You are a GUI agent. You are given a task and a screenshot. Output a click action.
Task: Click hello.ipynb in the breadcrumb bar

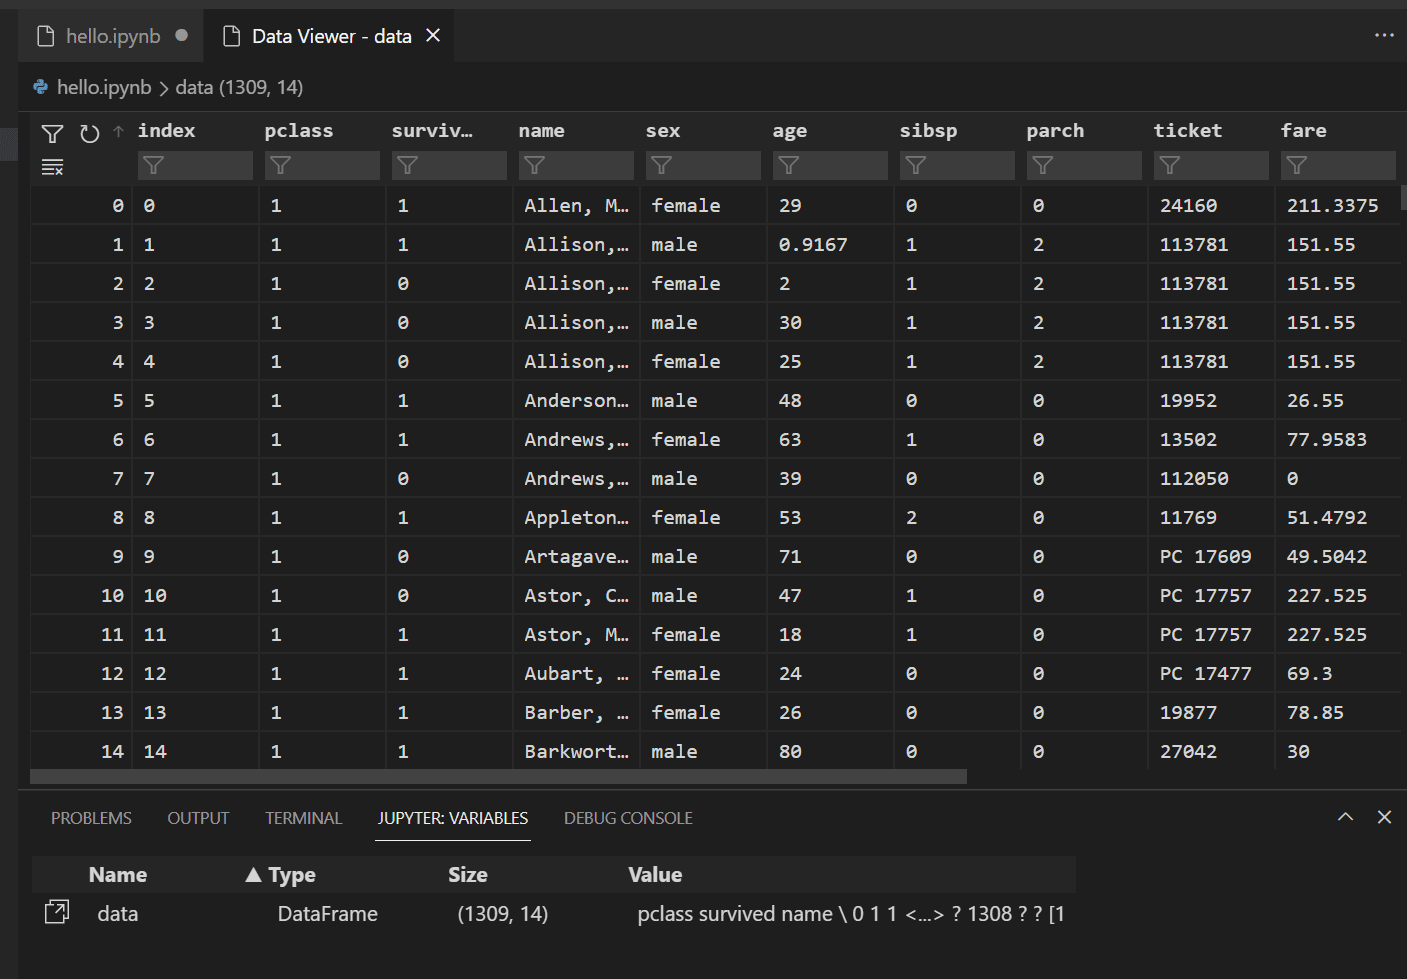[106, 87]
